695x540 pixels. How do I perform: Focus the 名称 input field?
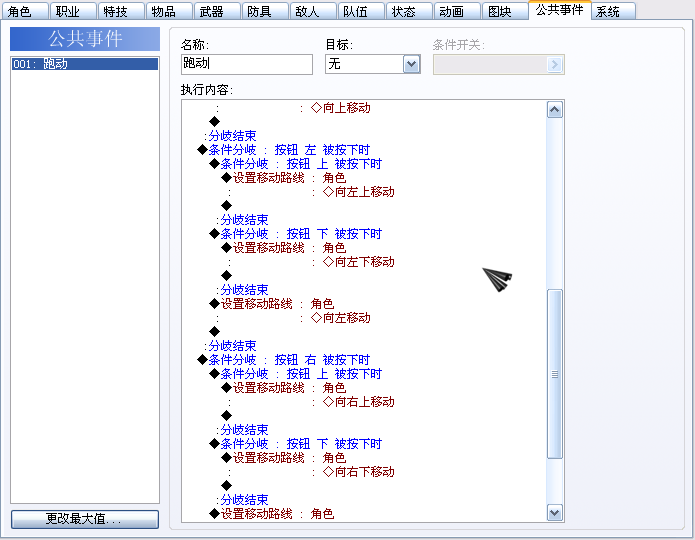(247, 64)
